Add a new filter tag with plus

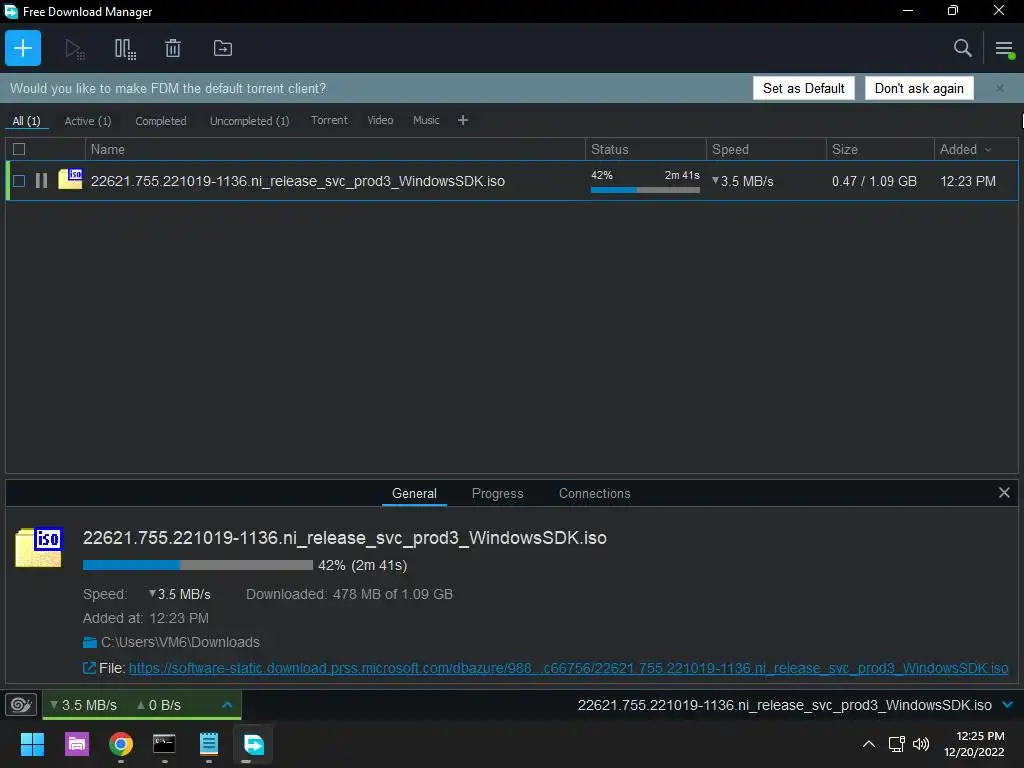point(463,120)
